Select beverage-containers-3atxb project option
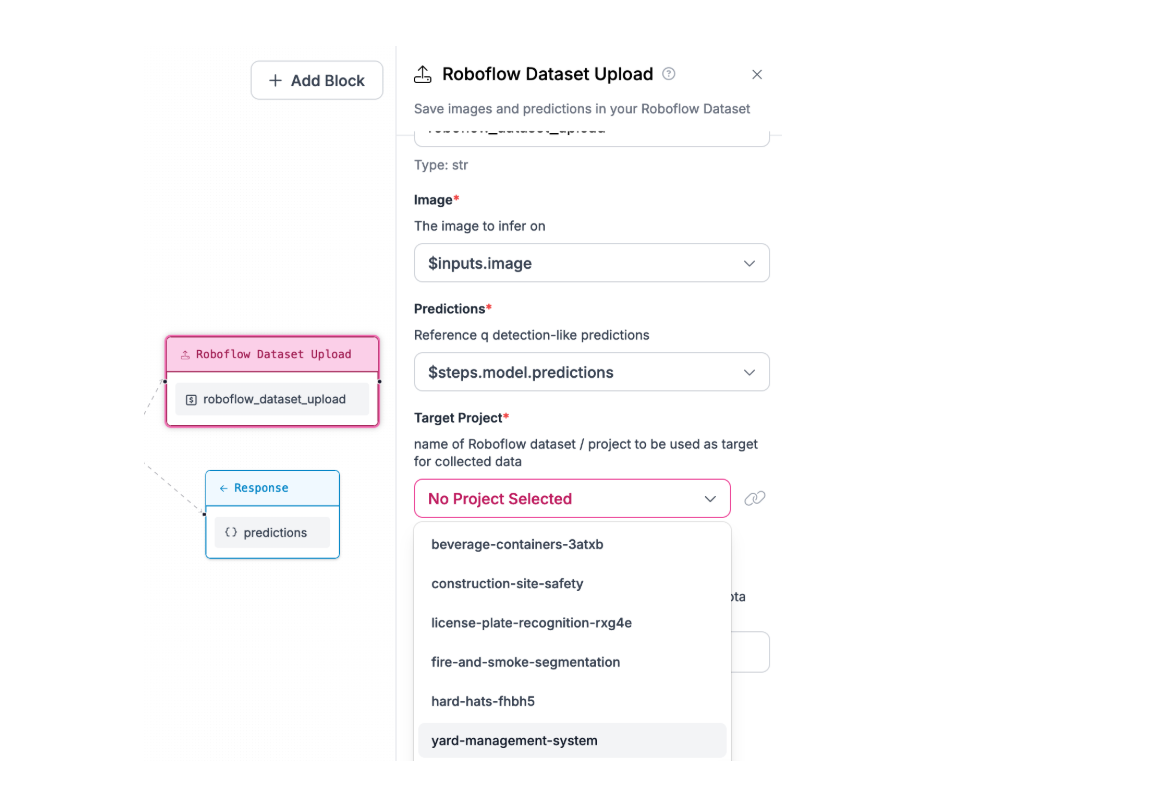This screenshot has width=1154, height=786. [517, 545]
